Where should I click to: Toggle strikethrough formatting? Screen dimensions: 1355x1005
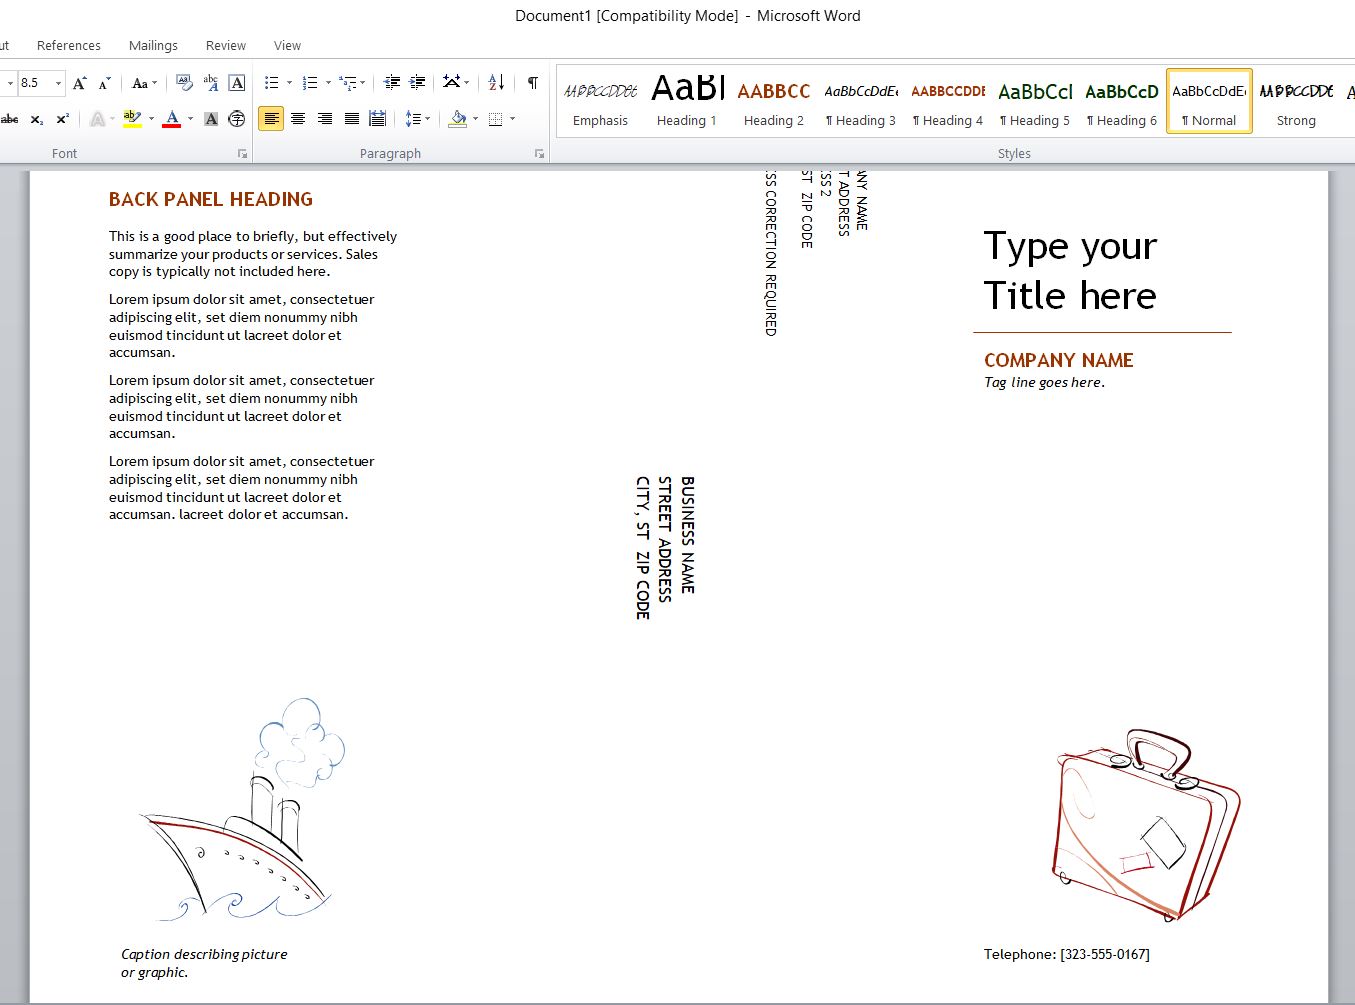[10, 119]
